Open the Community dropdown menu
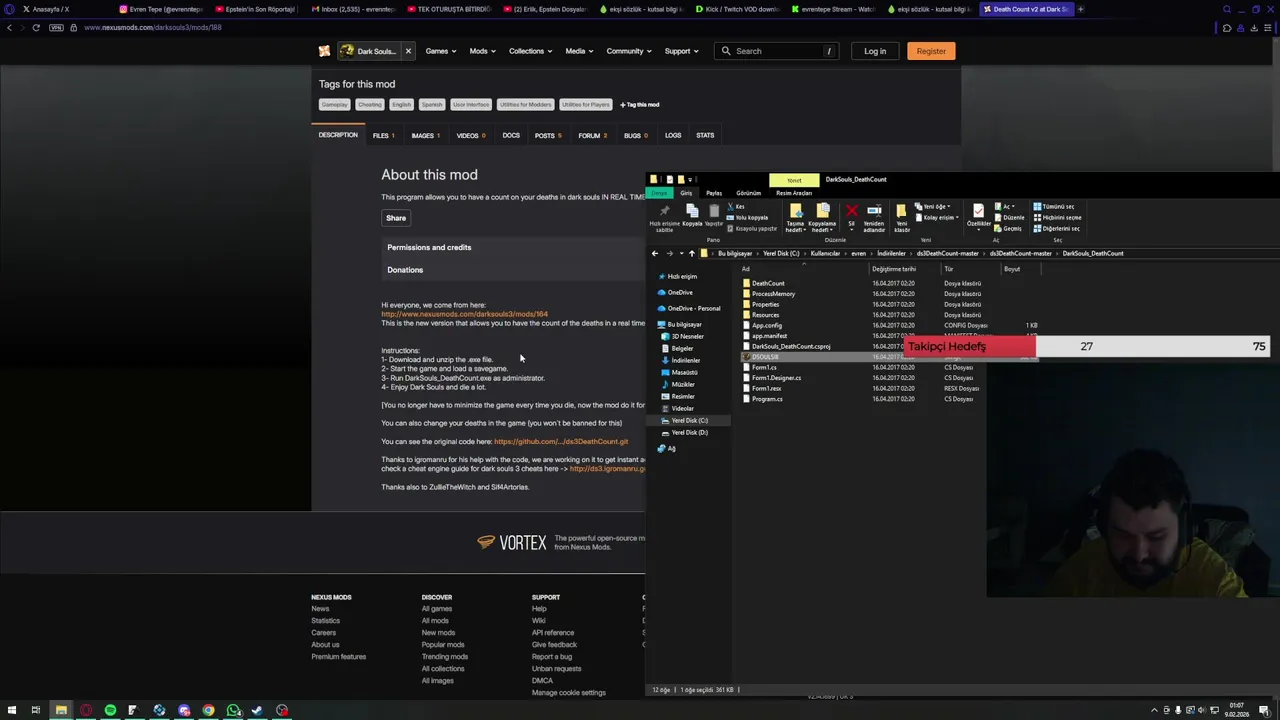1280x720 pixels. [629, 51]
